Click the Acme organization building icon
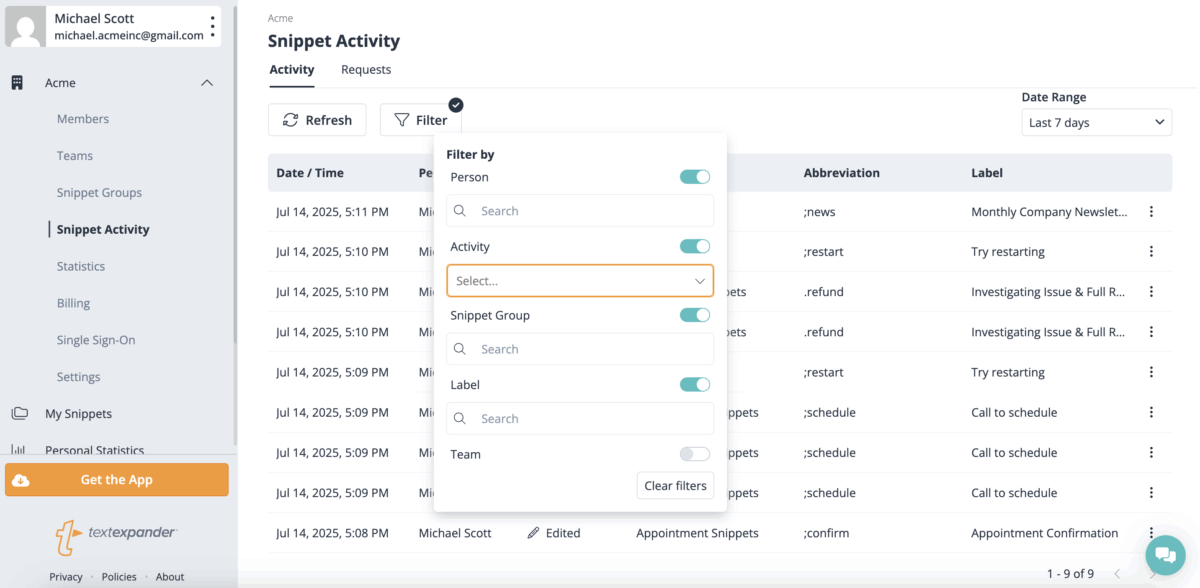The image size is (1200, 588). pos(17,83)
